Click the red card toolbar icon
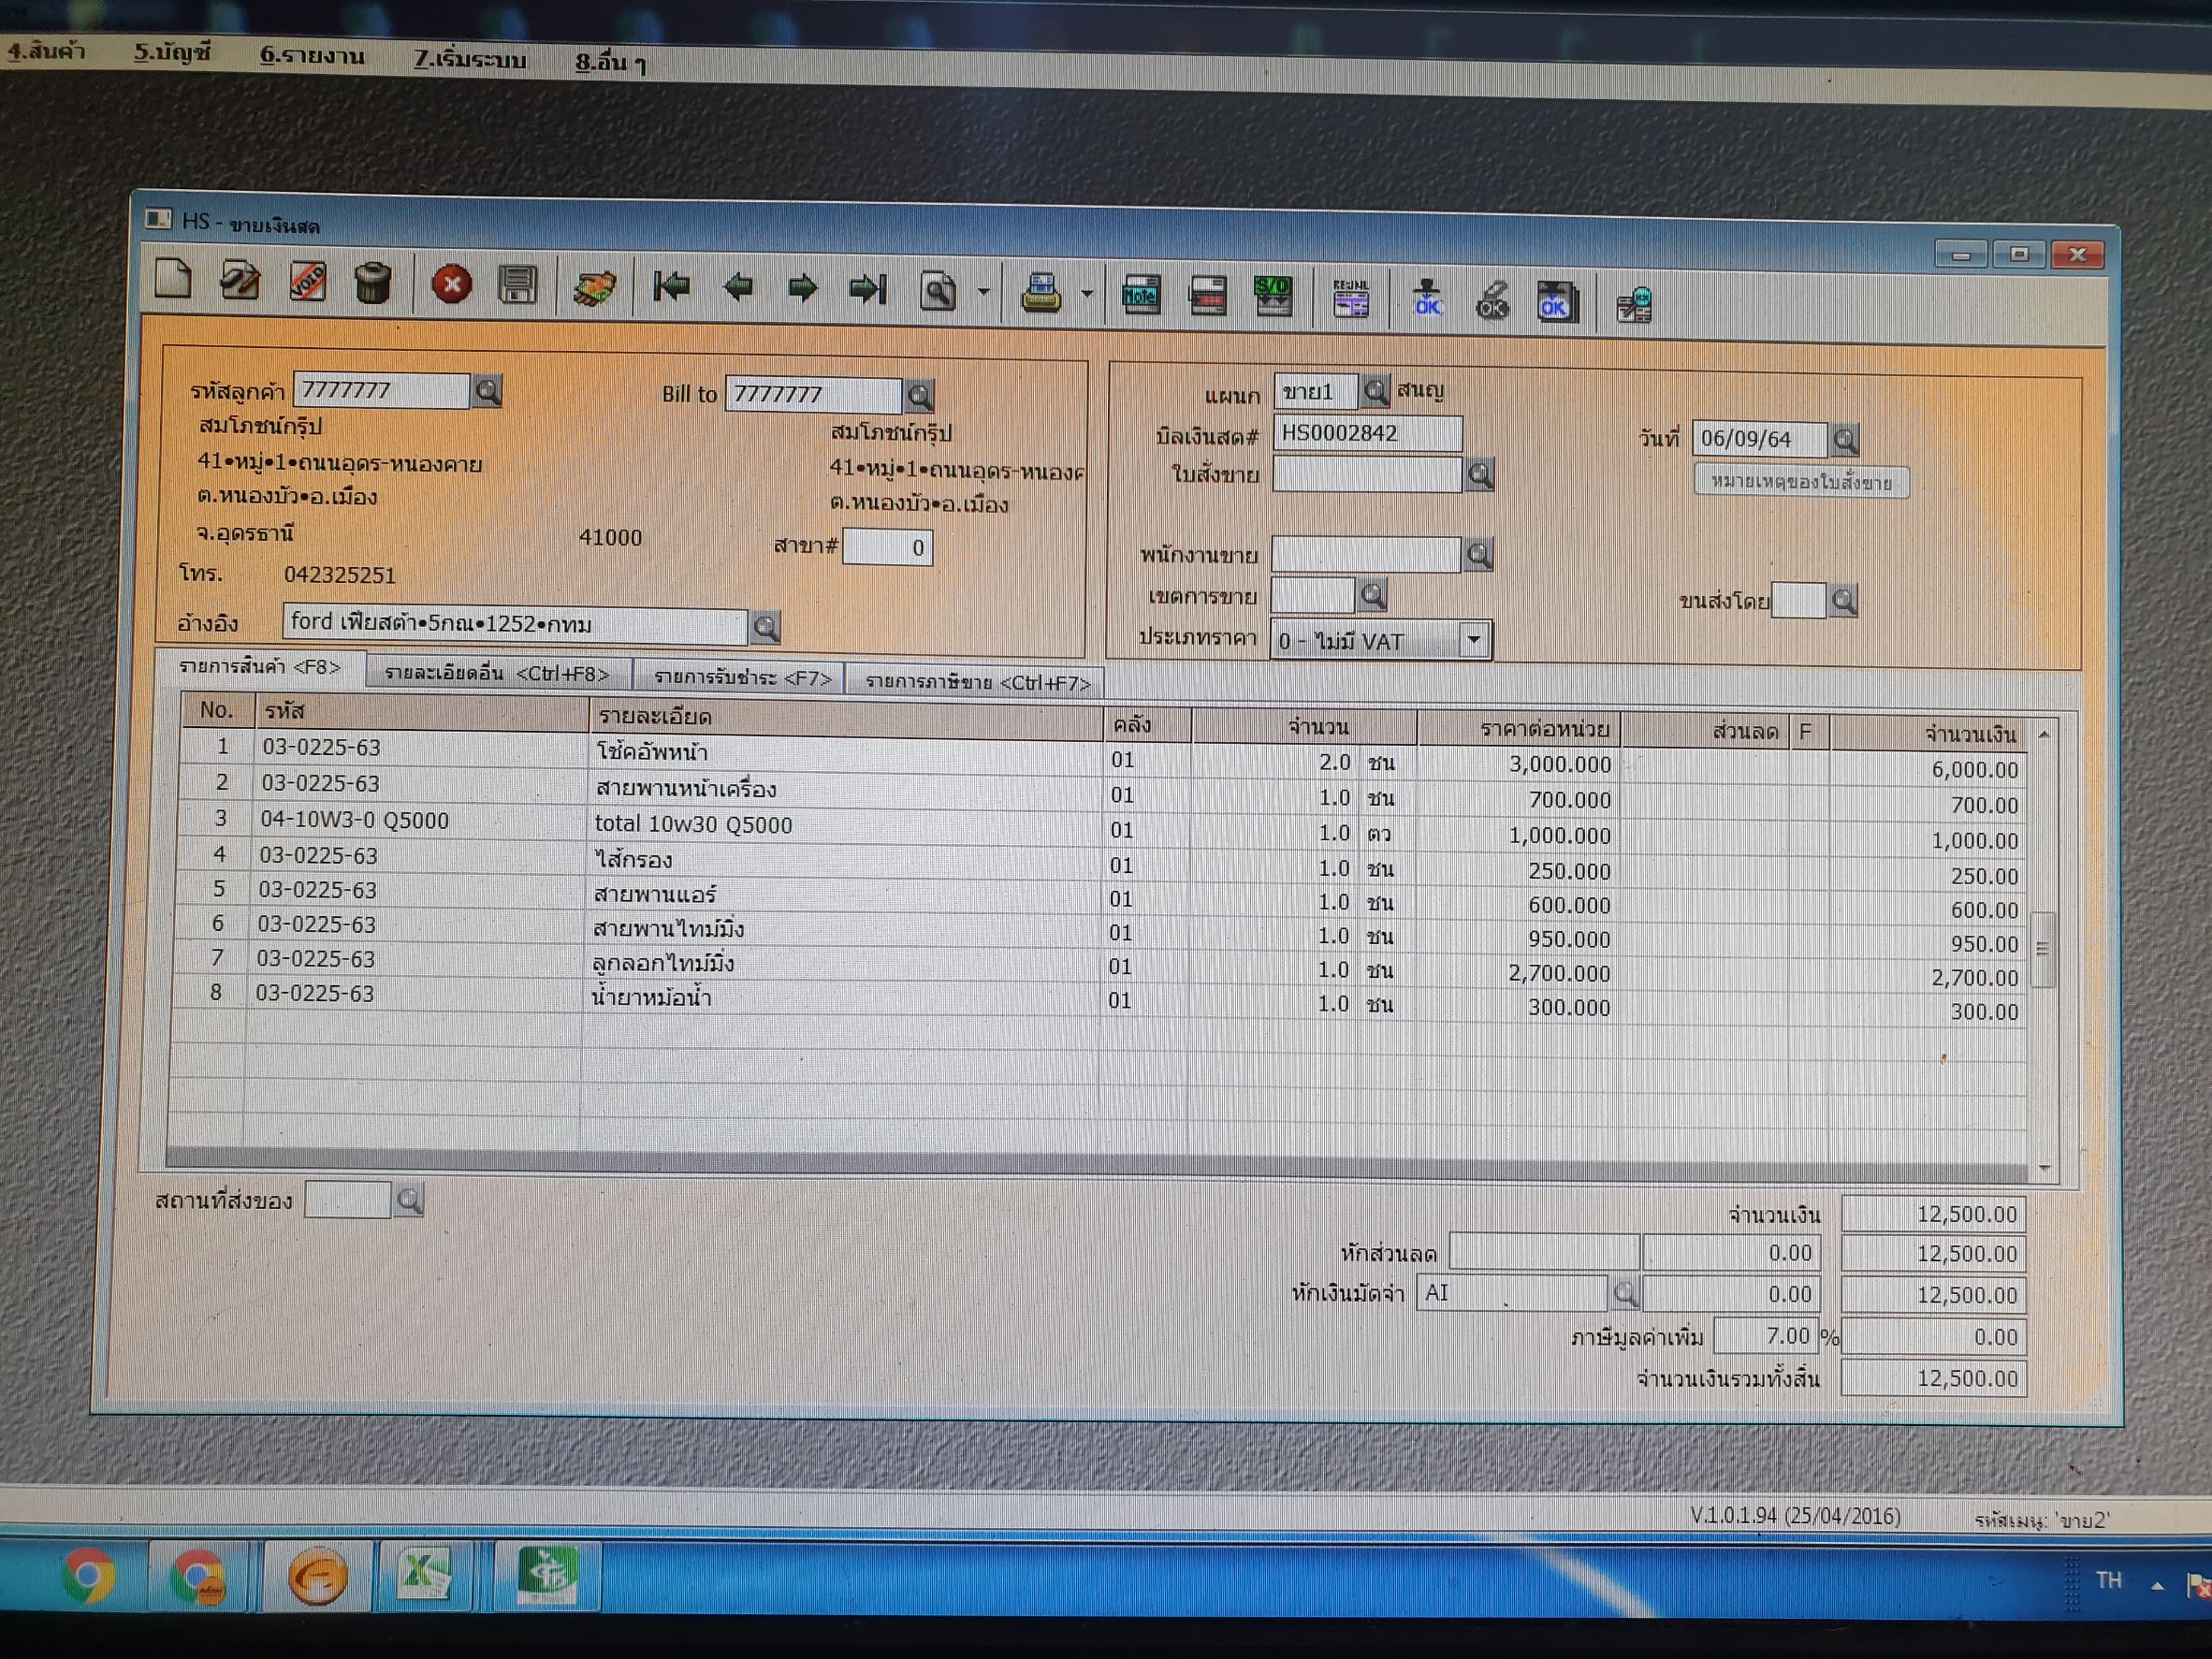Screen dimensions: 2212x1659 [1208, 297]
